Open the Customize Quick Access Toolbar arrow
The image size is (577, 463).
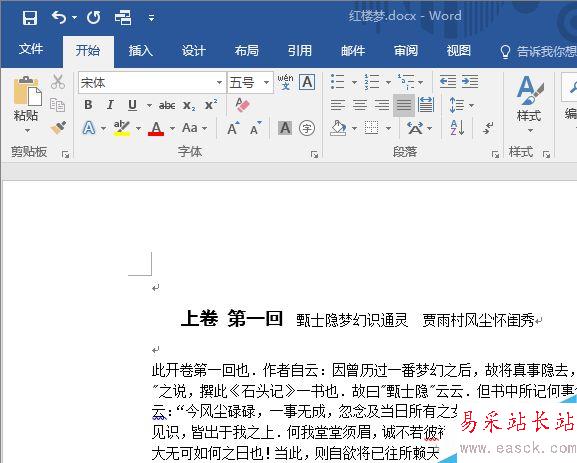(x=151, y=17)
